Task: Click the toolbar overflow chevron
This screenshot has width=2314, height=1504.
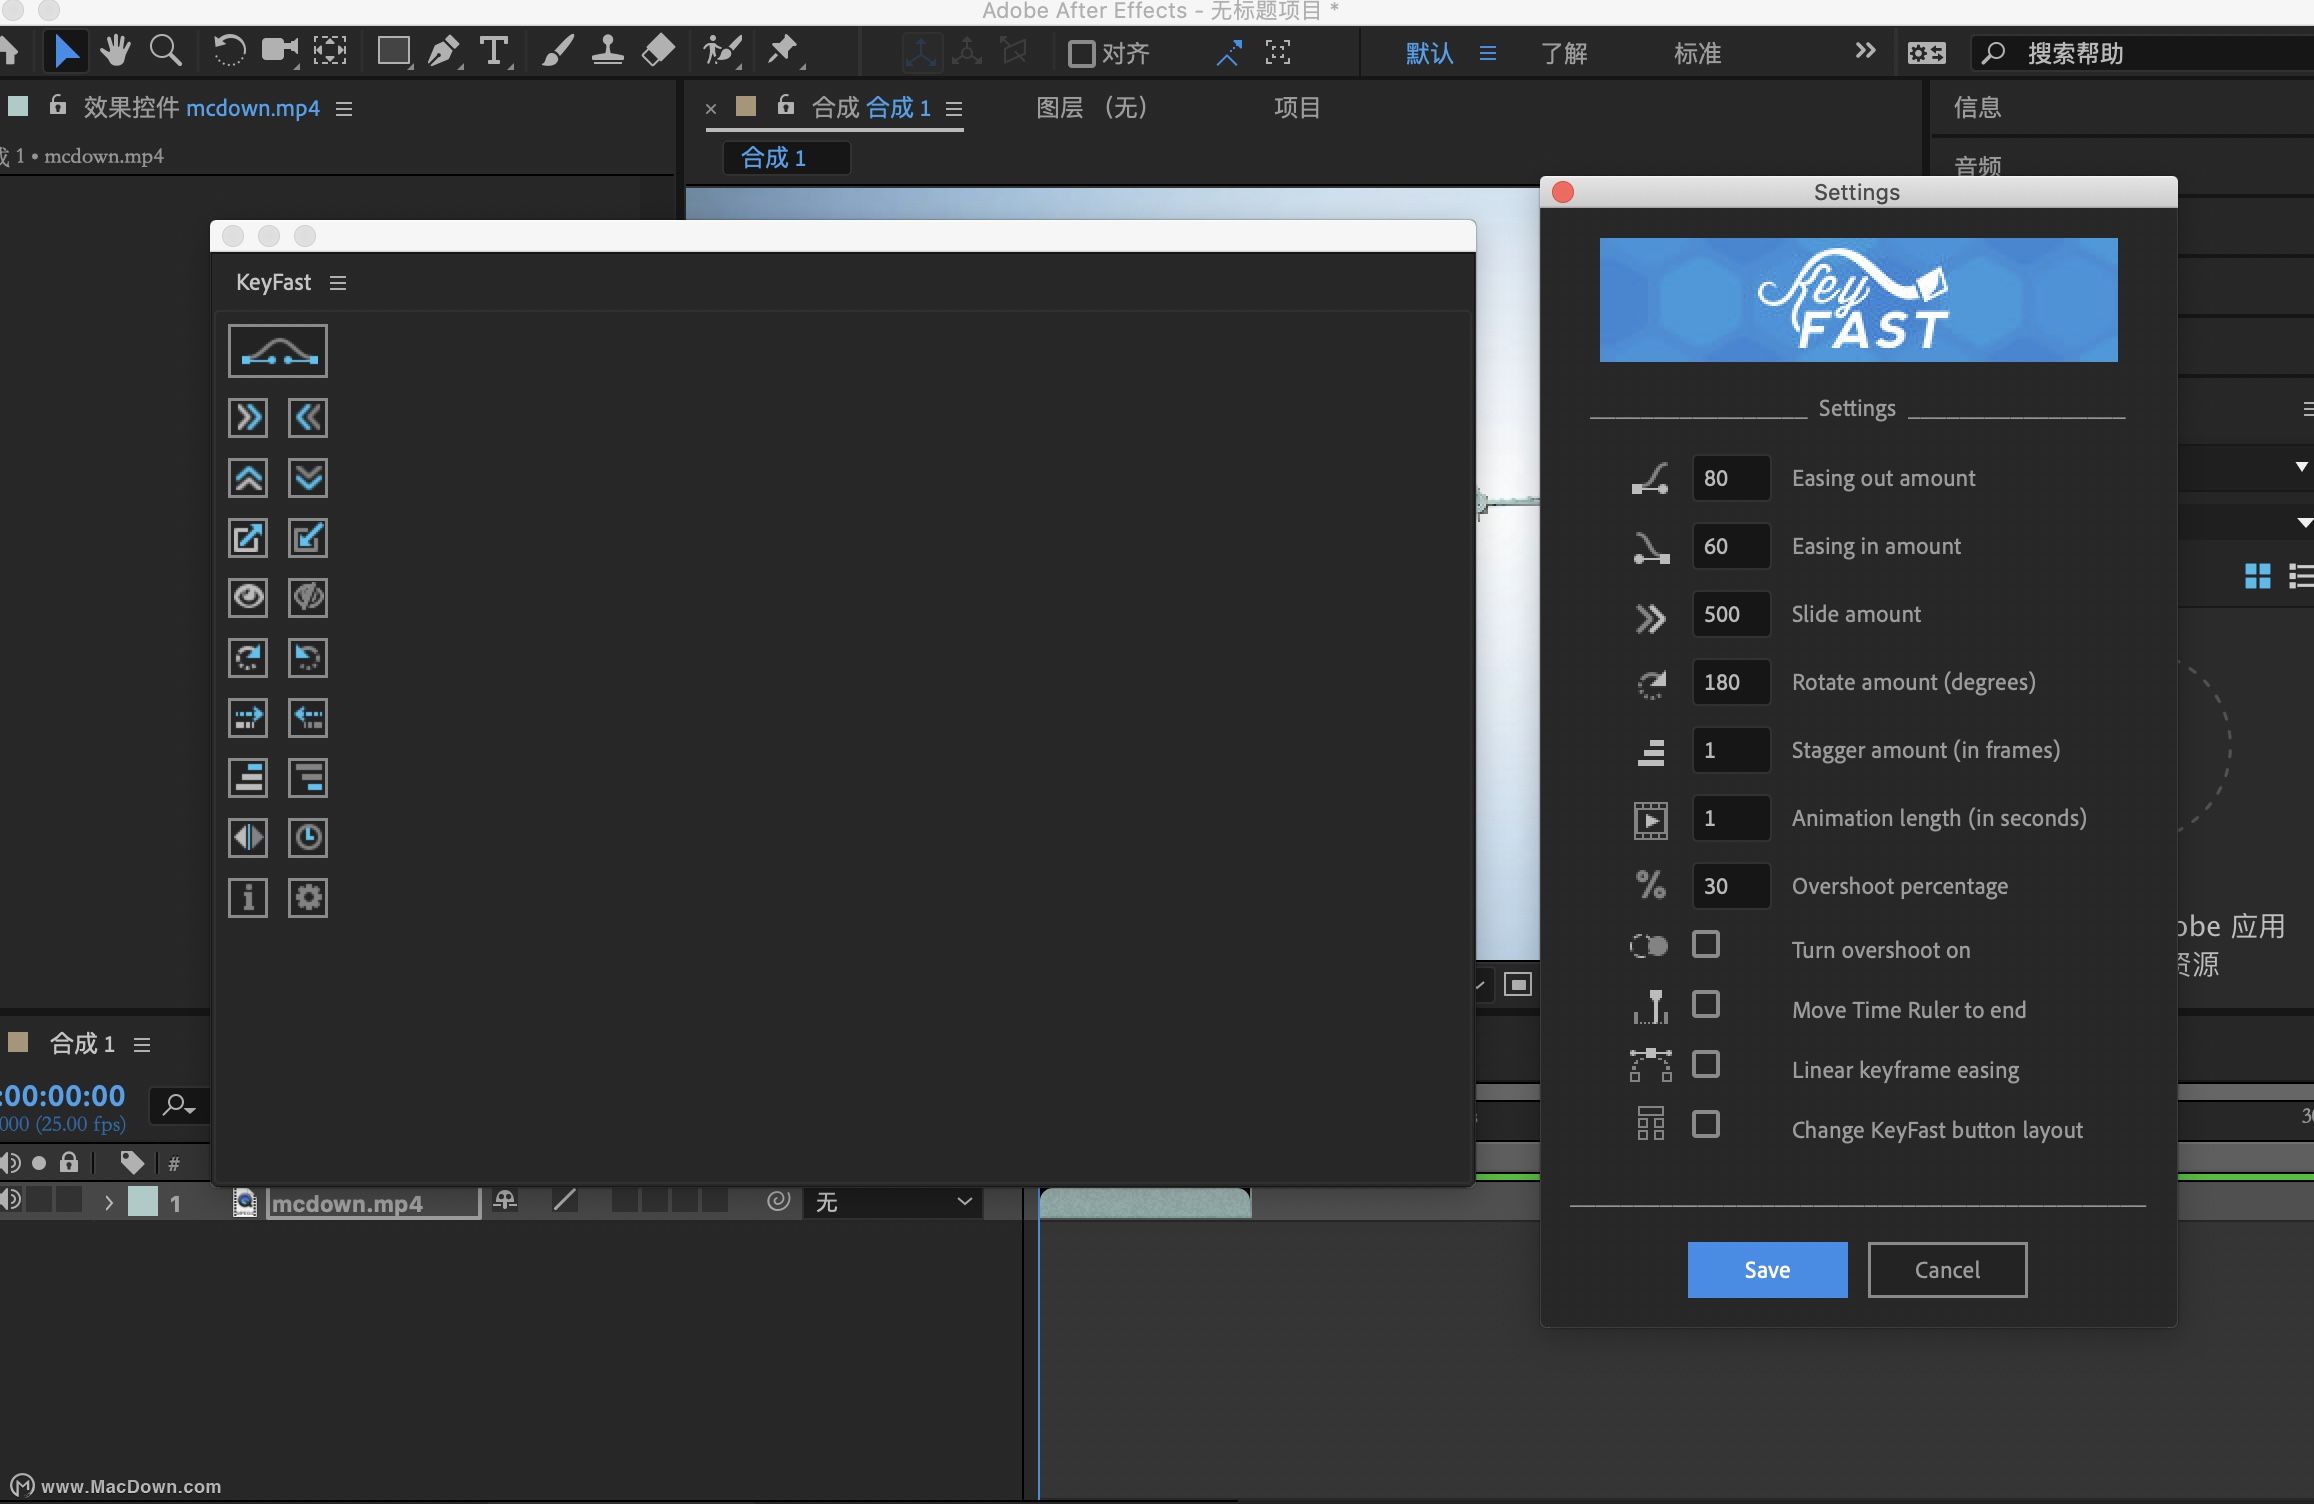Action: (x=1863, y=50)
